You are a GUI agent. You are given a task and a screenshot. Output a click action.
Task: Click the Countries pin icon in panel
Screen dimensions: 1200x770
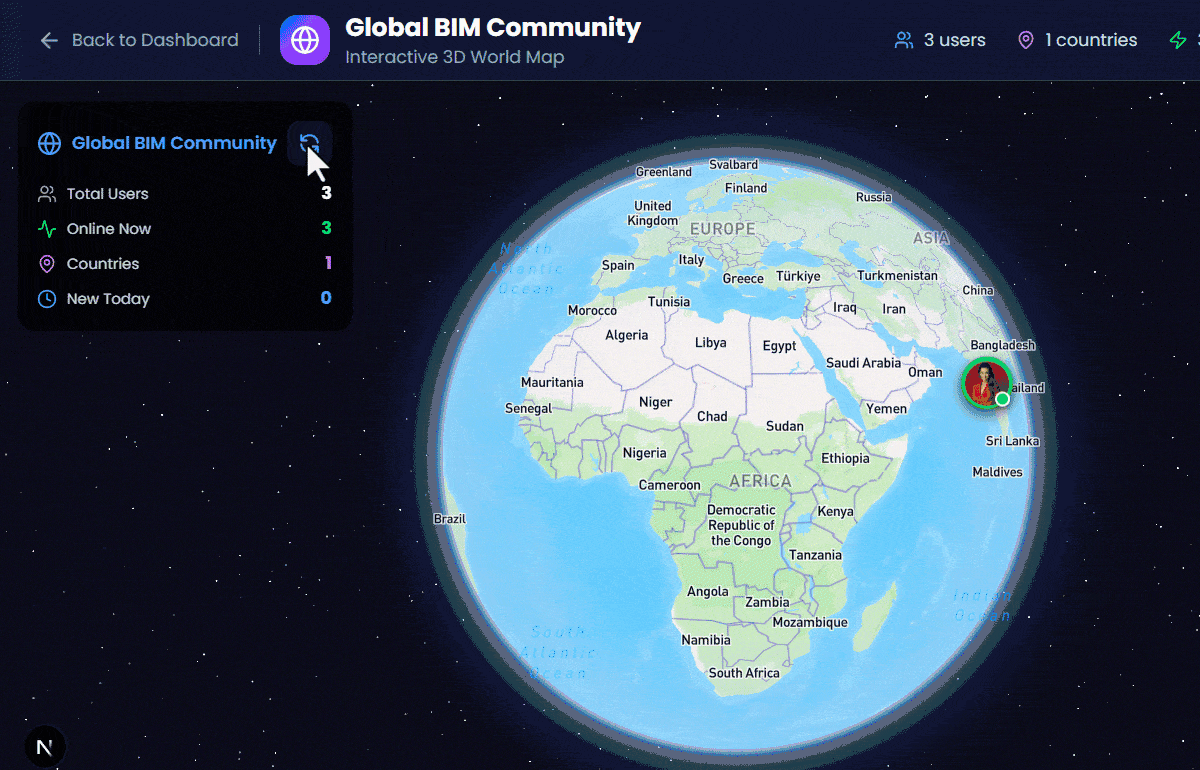click(x=47, y=264)
